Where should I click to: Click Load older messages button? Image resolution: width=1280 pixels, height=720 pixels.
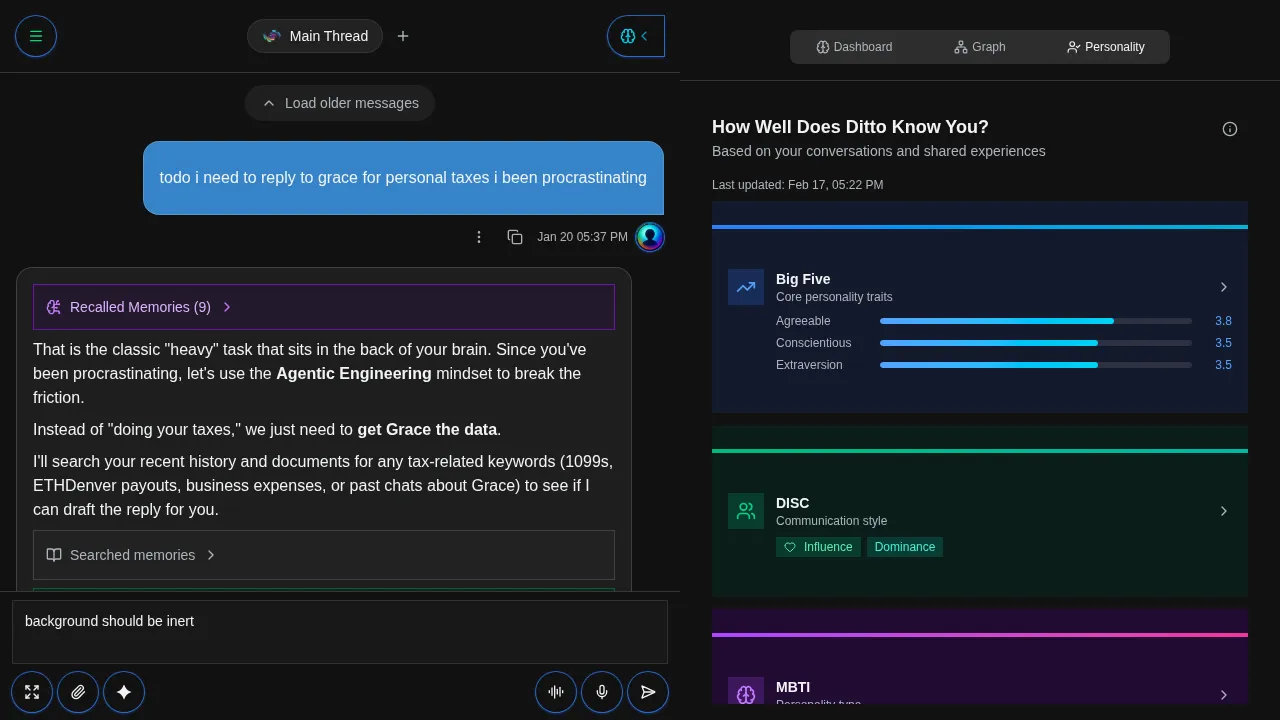[x=340, y=103]
